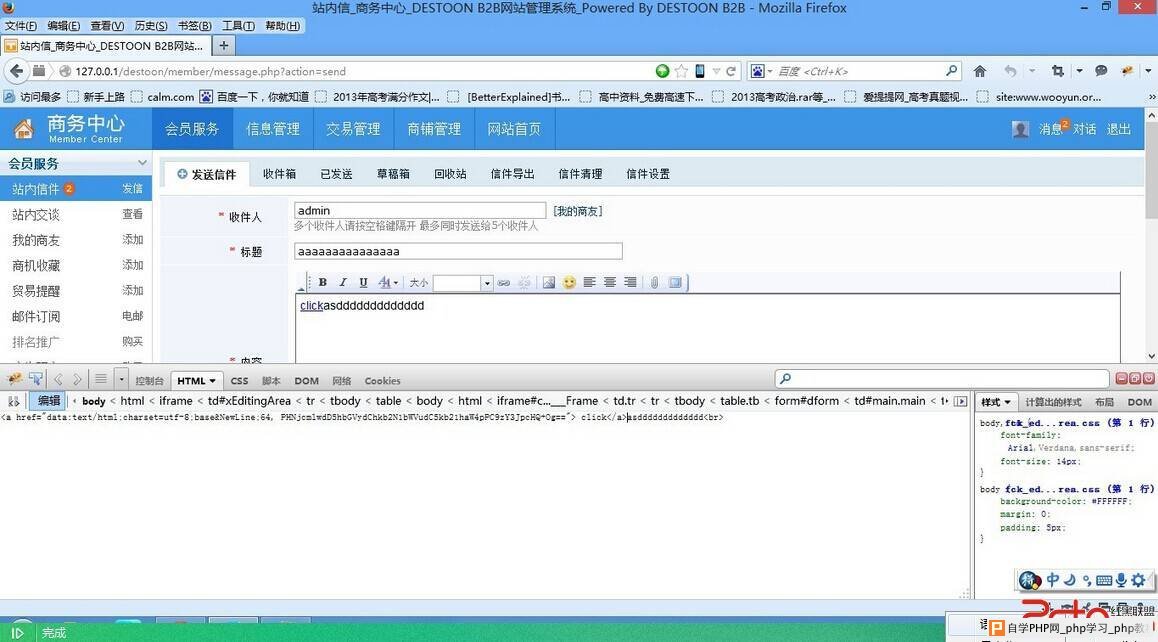Insert an image with the editor's picture icon

[x=549, y=282]
